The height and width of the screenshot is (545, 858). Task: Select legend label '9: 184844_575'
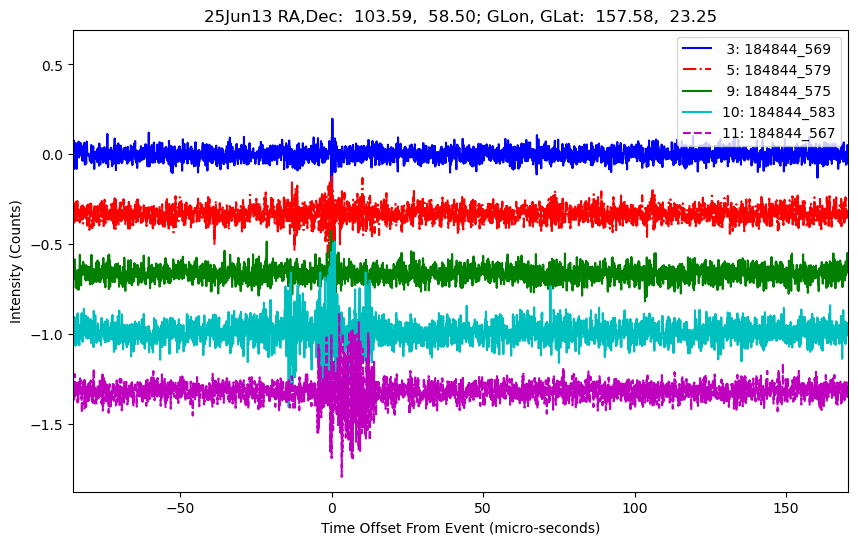[x=778, y=90]
